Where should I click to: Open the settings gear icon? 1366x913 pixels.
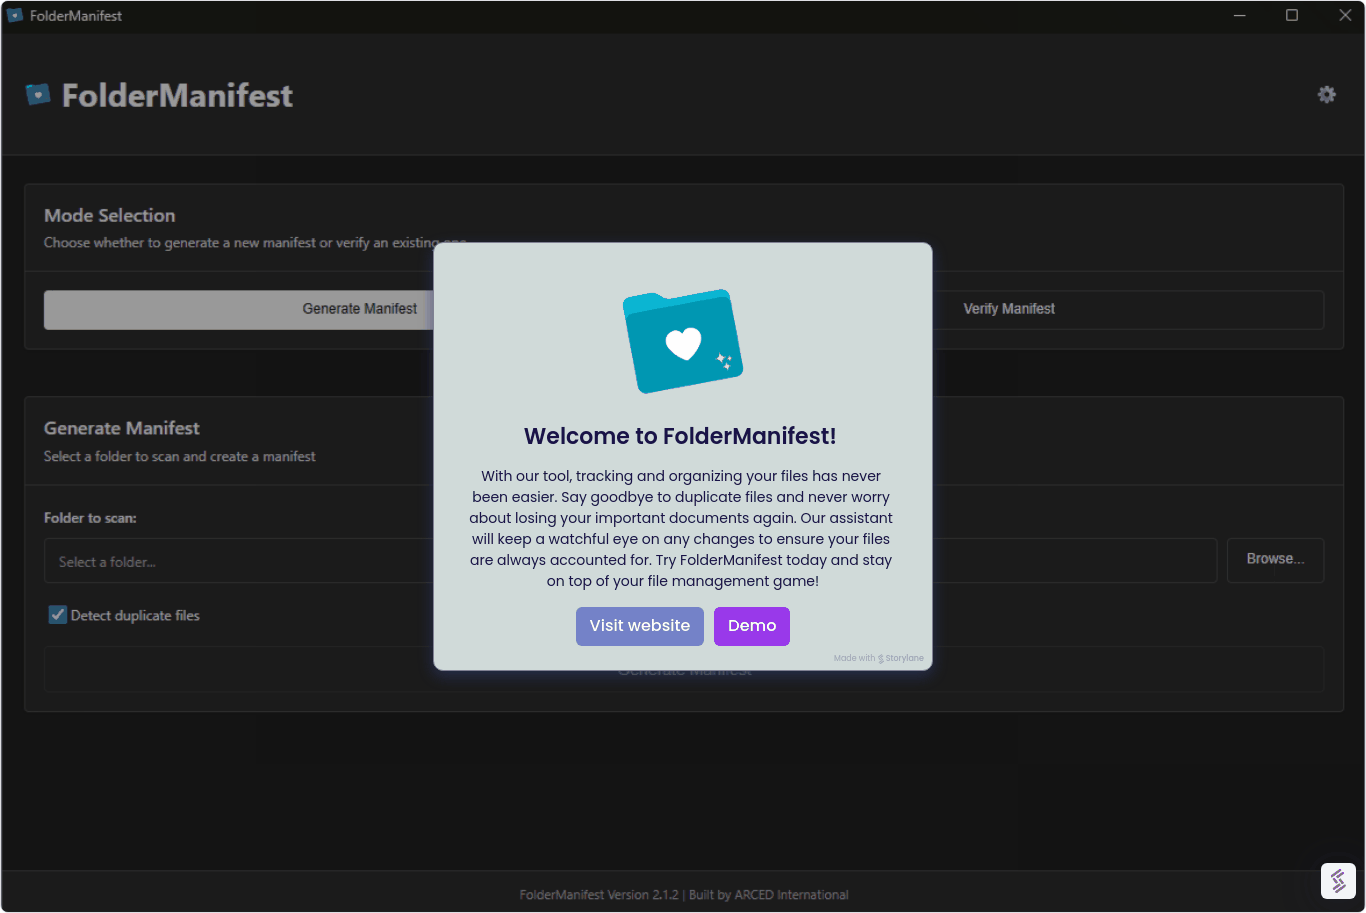pos(1326,94)
